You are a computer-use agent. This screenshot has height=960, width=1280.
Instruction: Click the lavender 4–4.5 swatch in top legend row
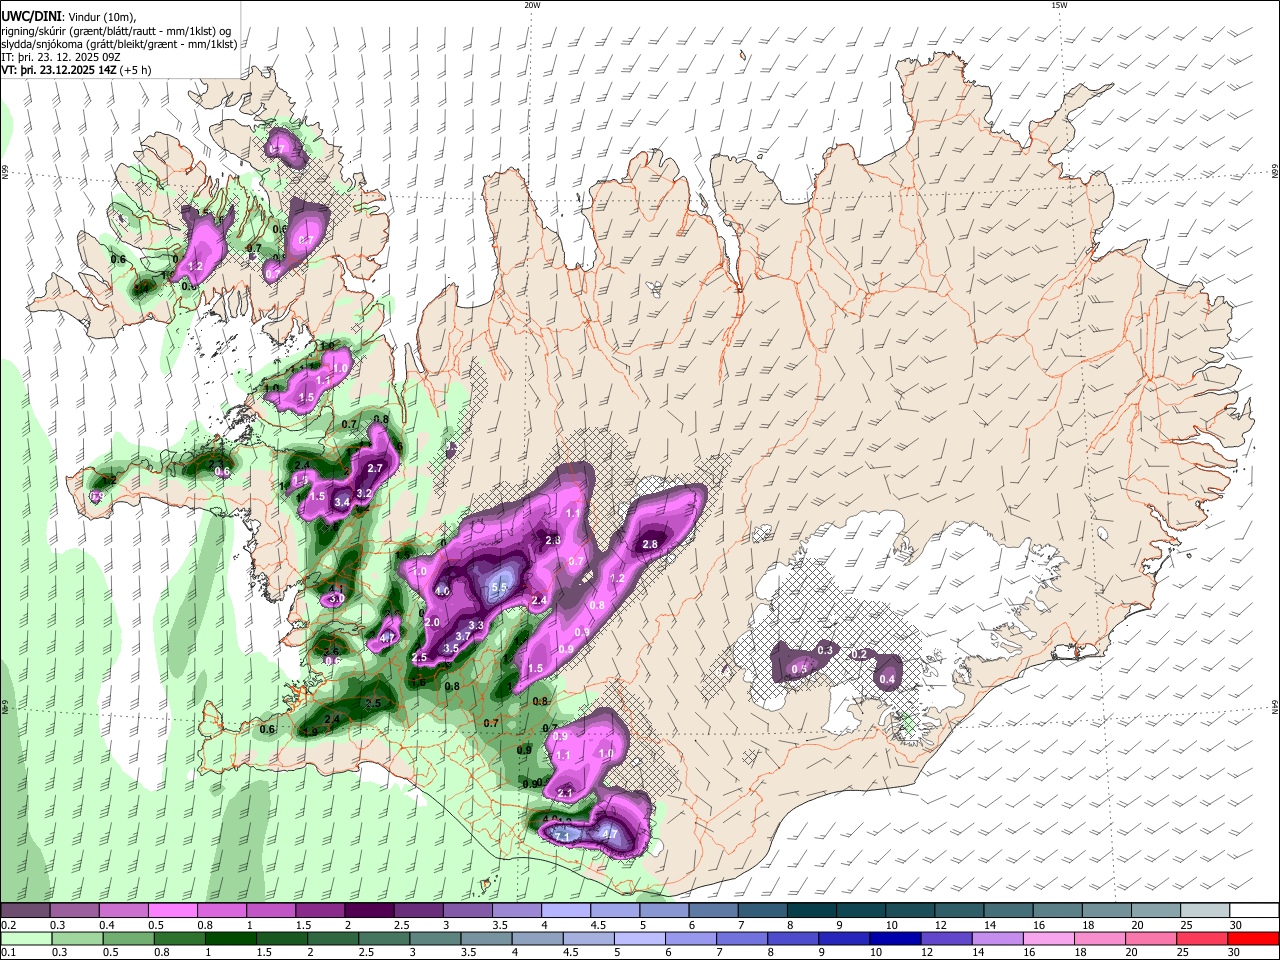[565, 911]
